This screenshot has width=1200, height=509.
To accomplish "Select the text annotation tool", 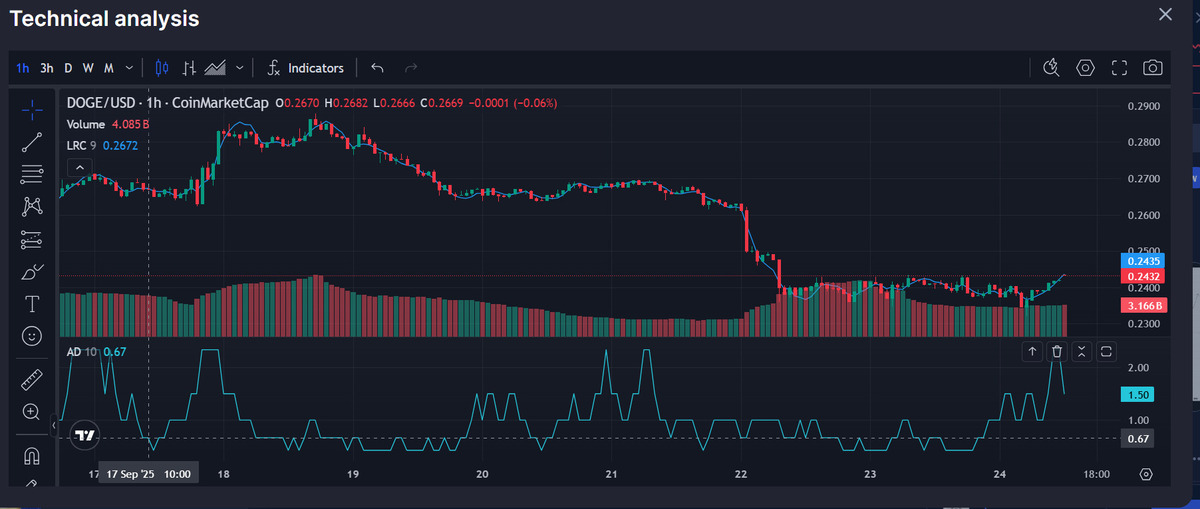I will [32, 304].
